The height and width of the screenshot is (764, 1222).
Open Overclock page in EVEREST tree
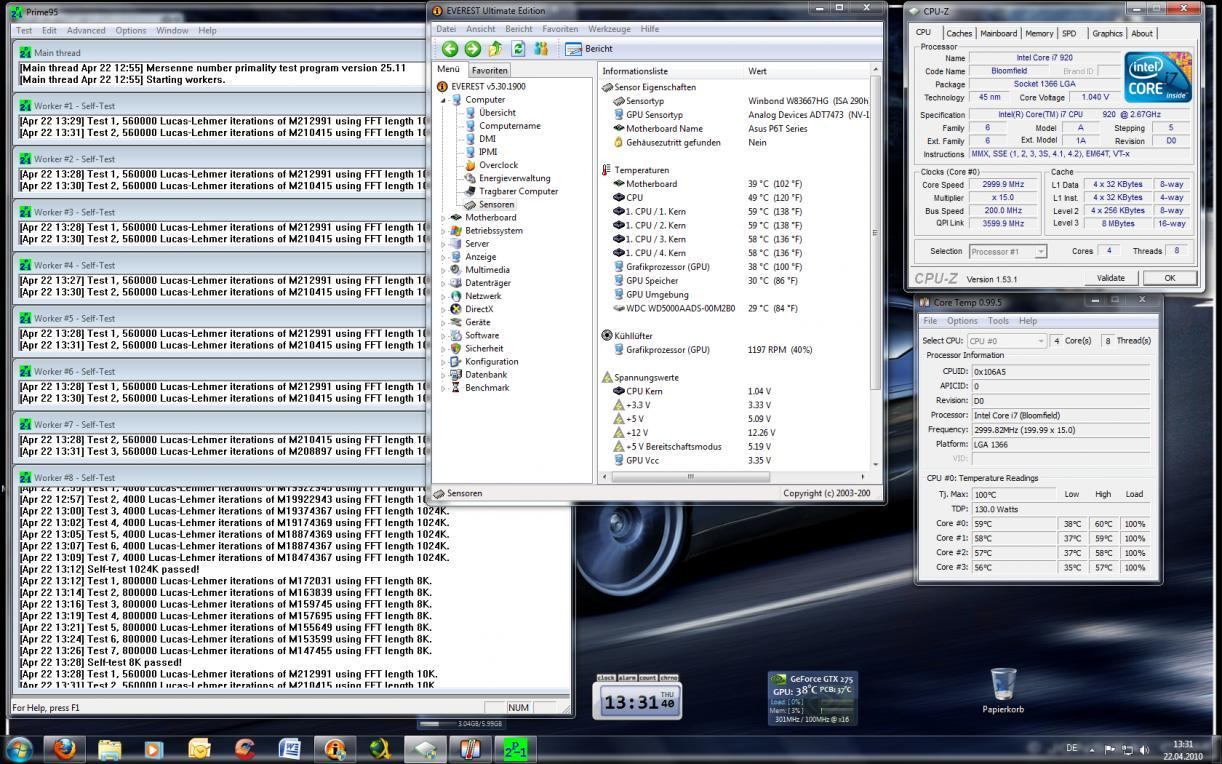click(x=498, y=165)
